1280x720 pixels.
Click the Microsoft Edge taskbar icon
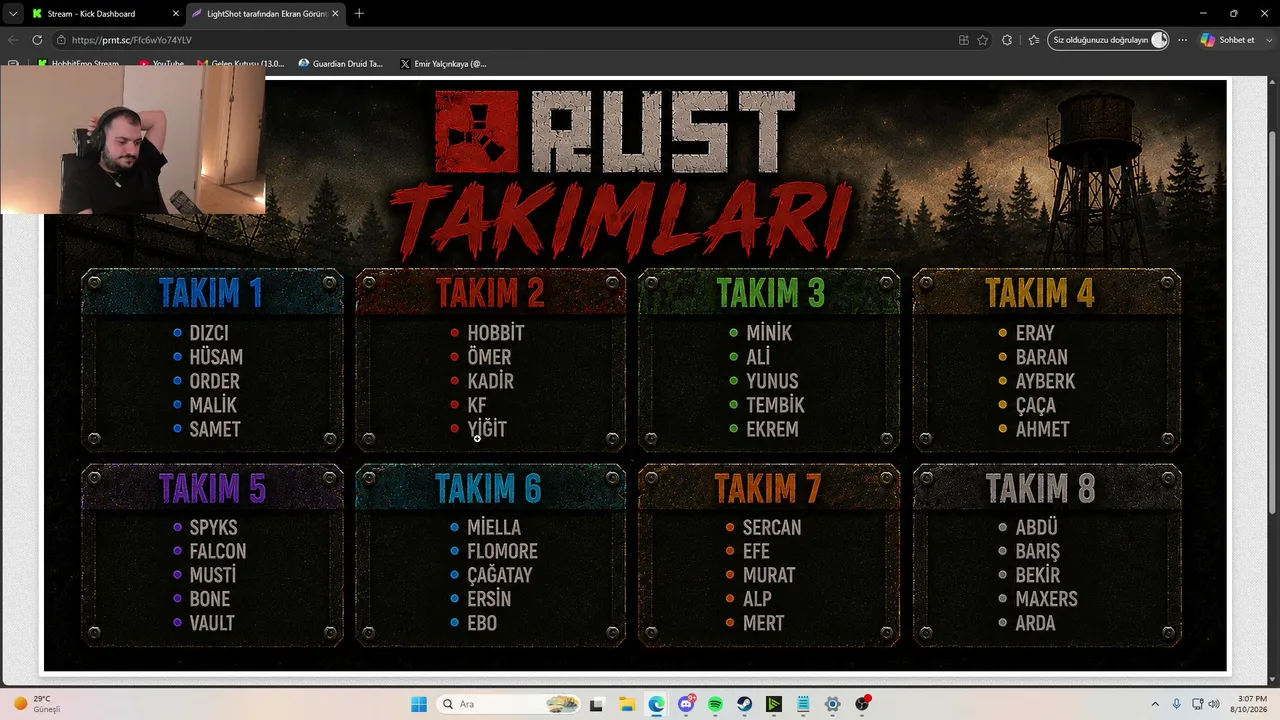[656, 704]
